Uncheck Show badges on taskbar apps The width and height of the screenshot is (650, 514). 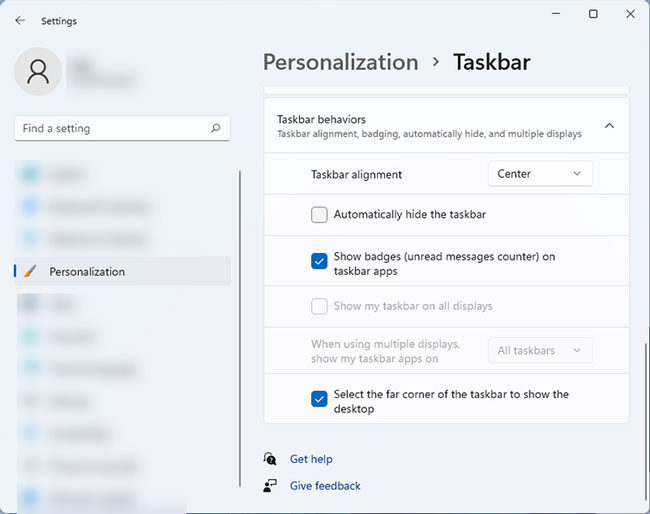pos(319,262)
